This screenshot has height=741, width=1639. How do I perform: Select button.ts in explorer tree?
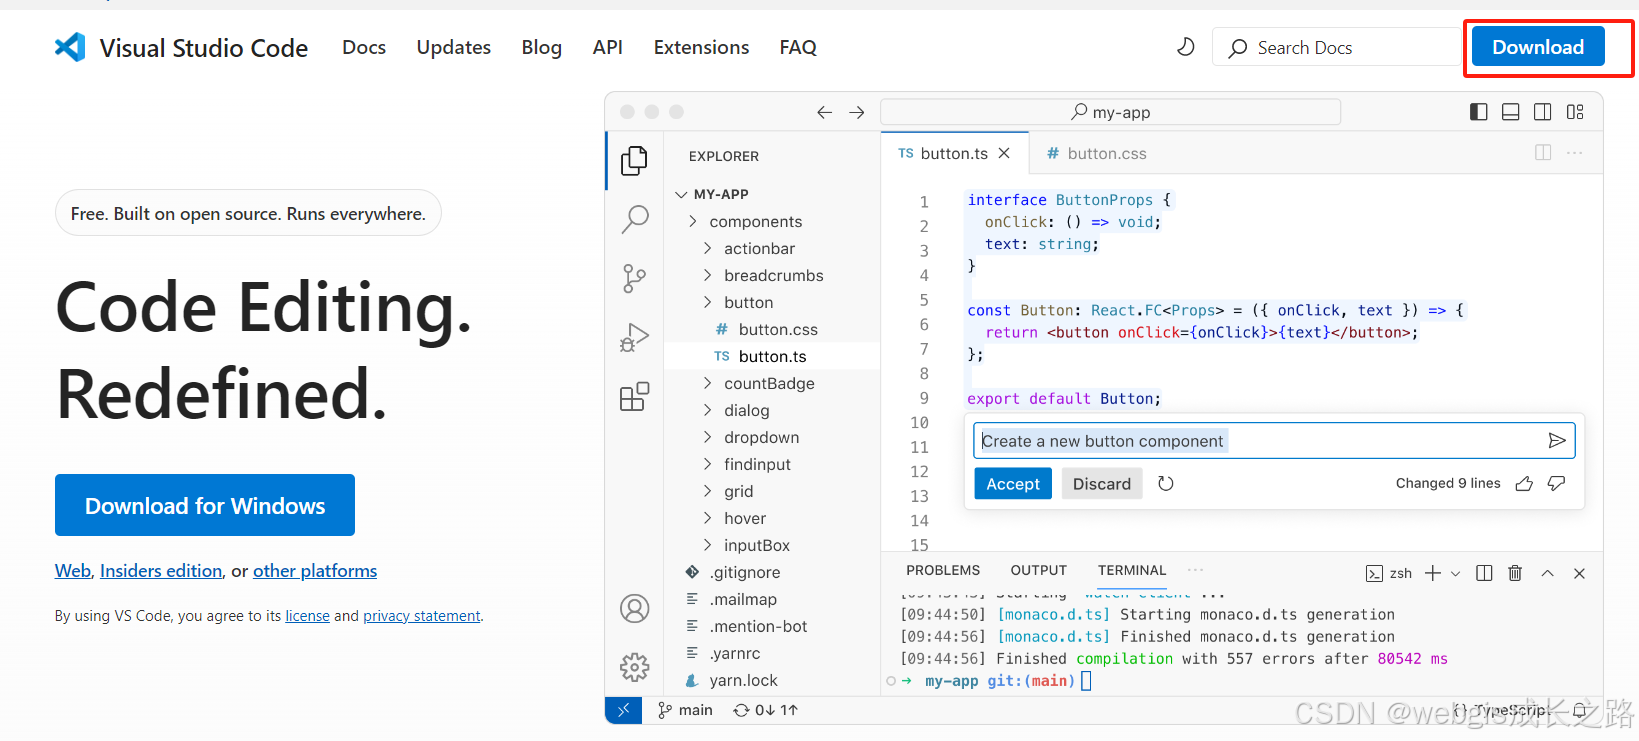coord(772,356)
